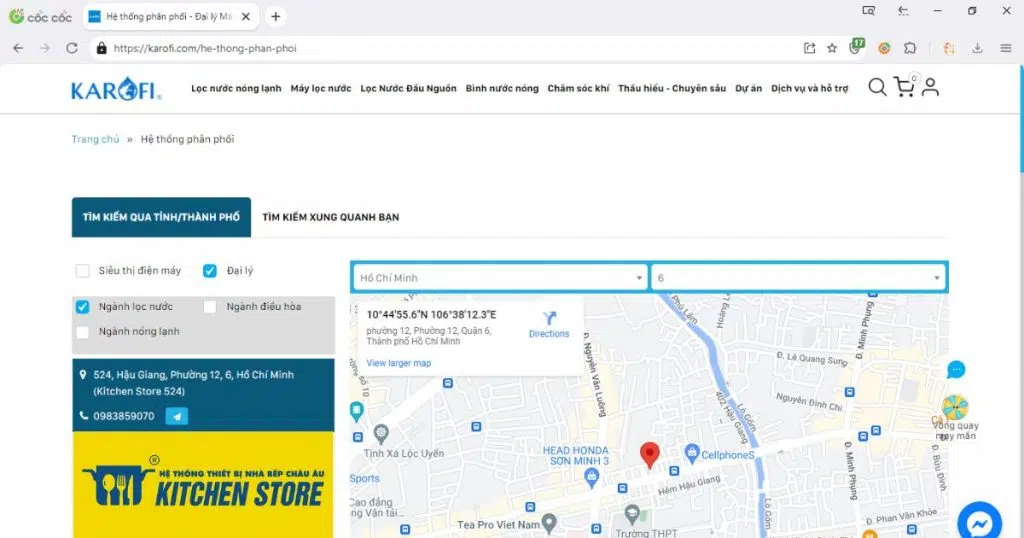The image size is (1024, 538).
Task: Click the browser reload icon
Action: click(x=72, y=48)
